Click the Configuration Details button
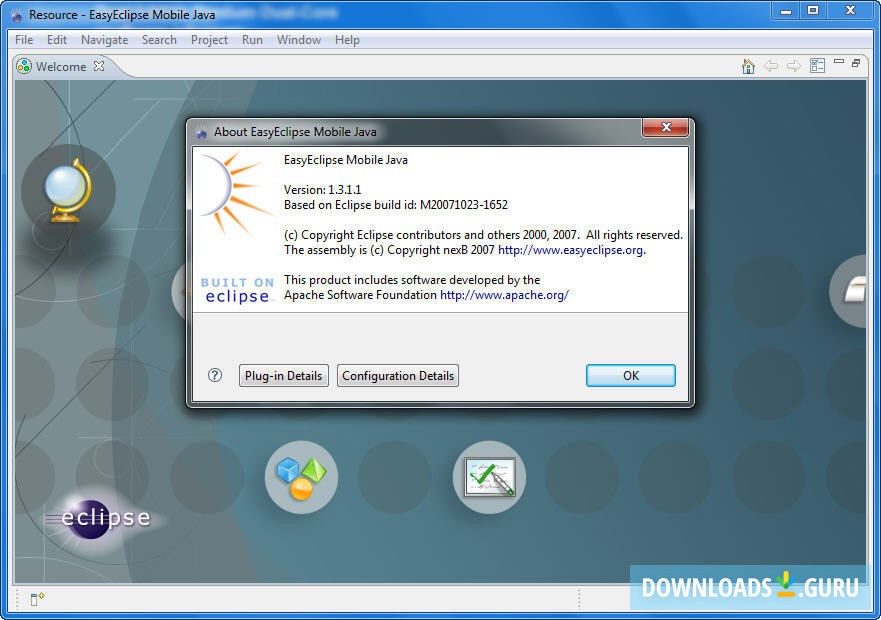 click(397, 375)
